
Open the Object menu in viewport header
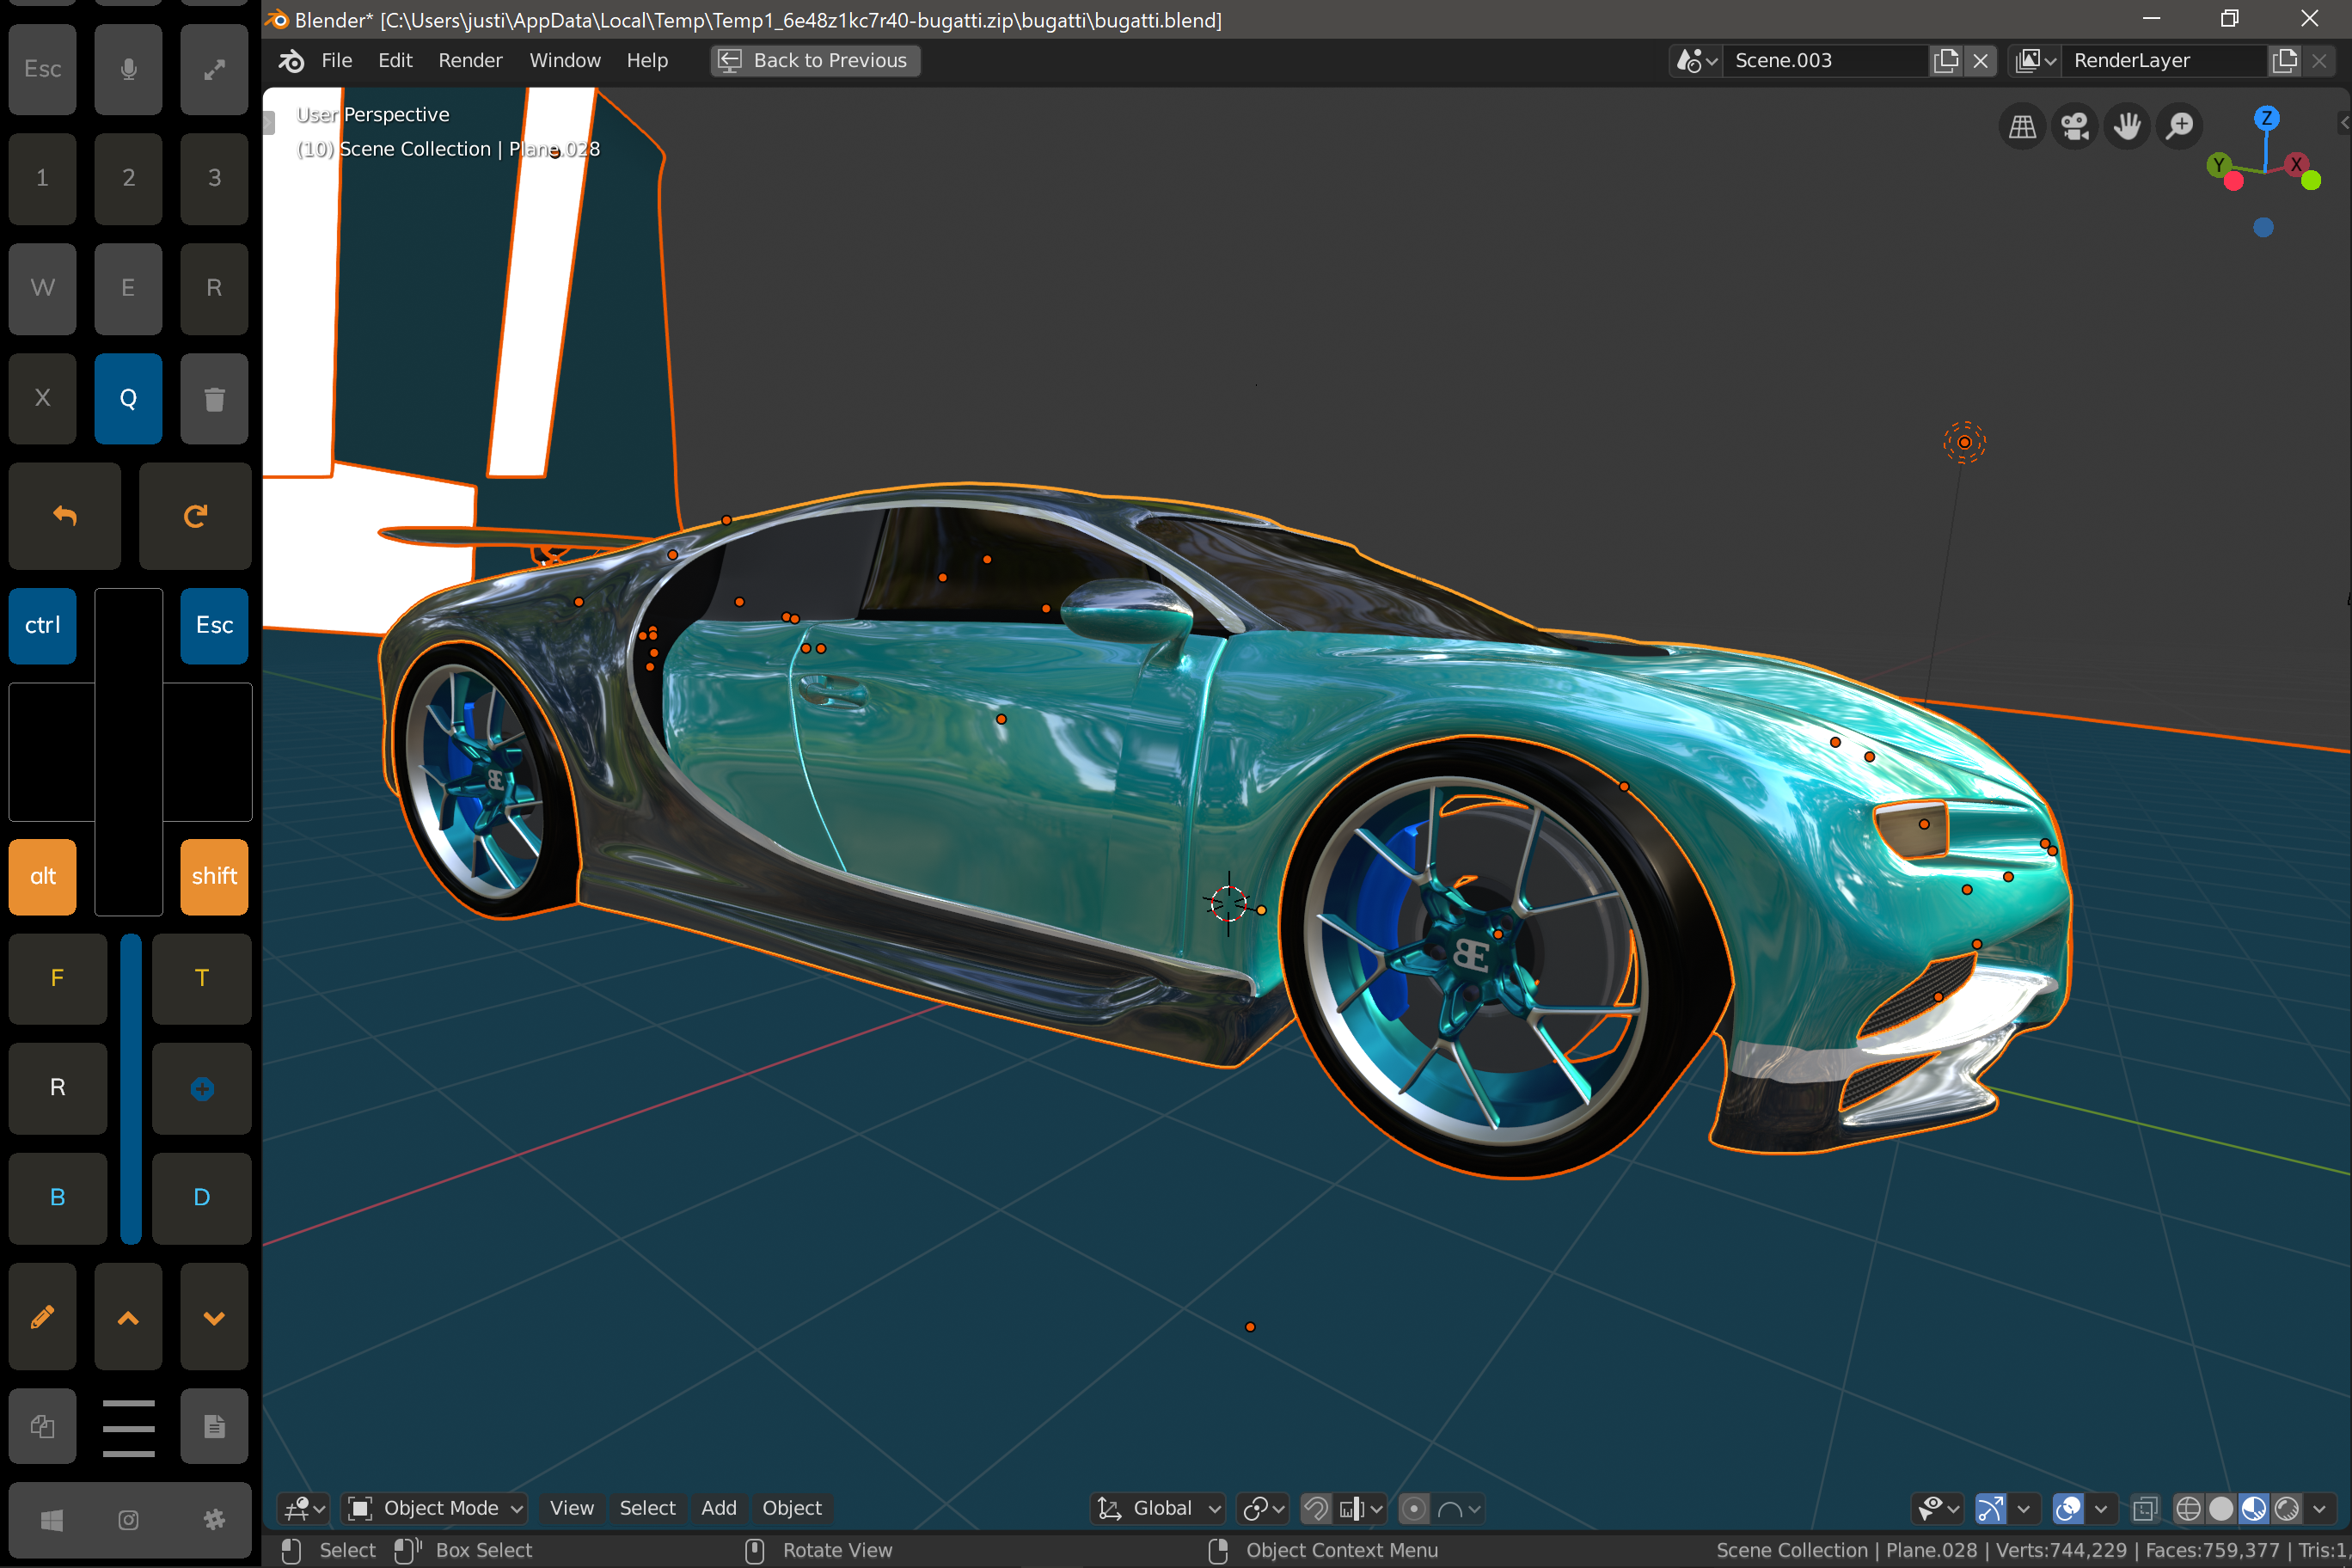(x=791, y=1508)
